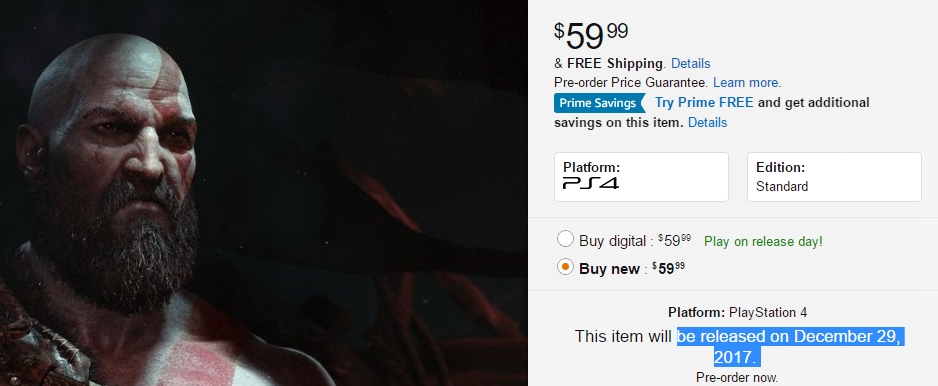
Task: Click the bold Buy new label
Action: tap(609, 269)
